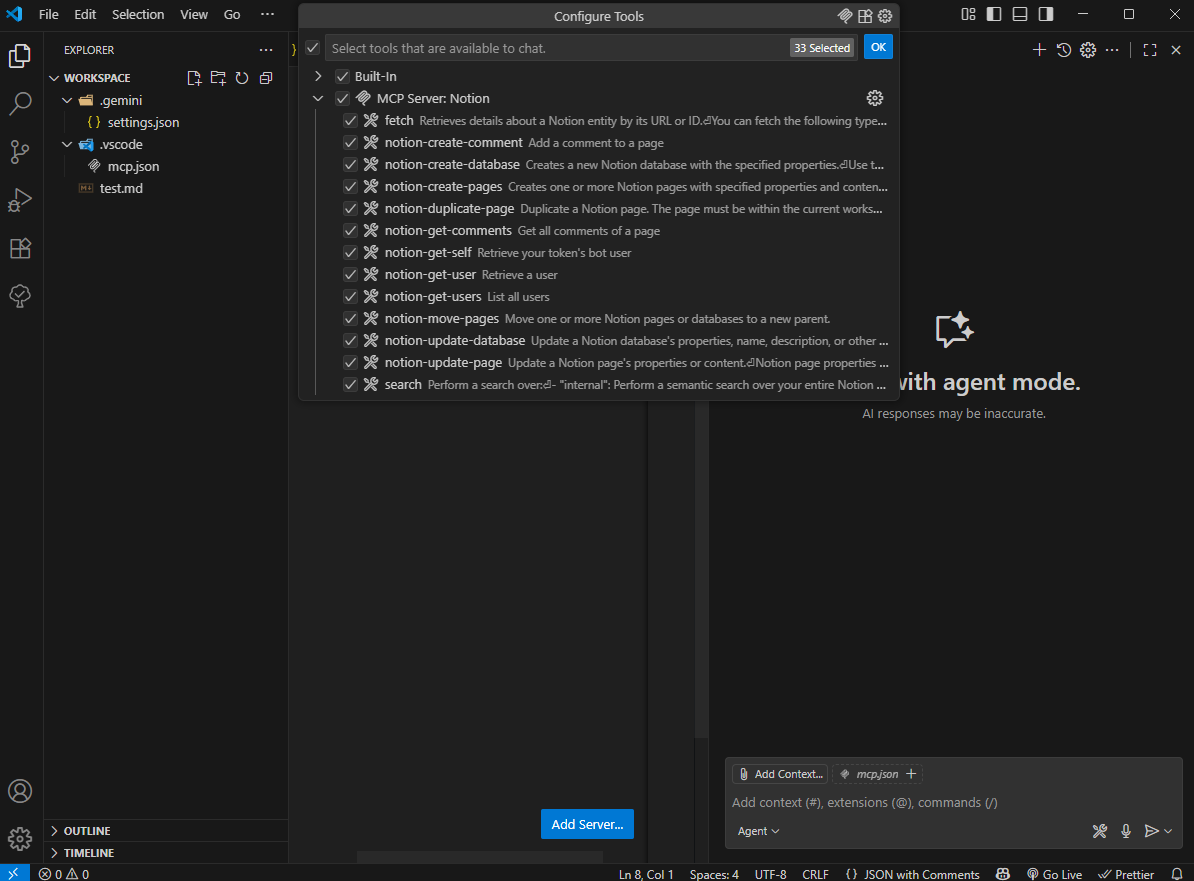Toggle primary side bar layout icon
The width and height of the screenshot is (1194, 881).
(994, 14)
